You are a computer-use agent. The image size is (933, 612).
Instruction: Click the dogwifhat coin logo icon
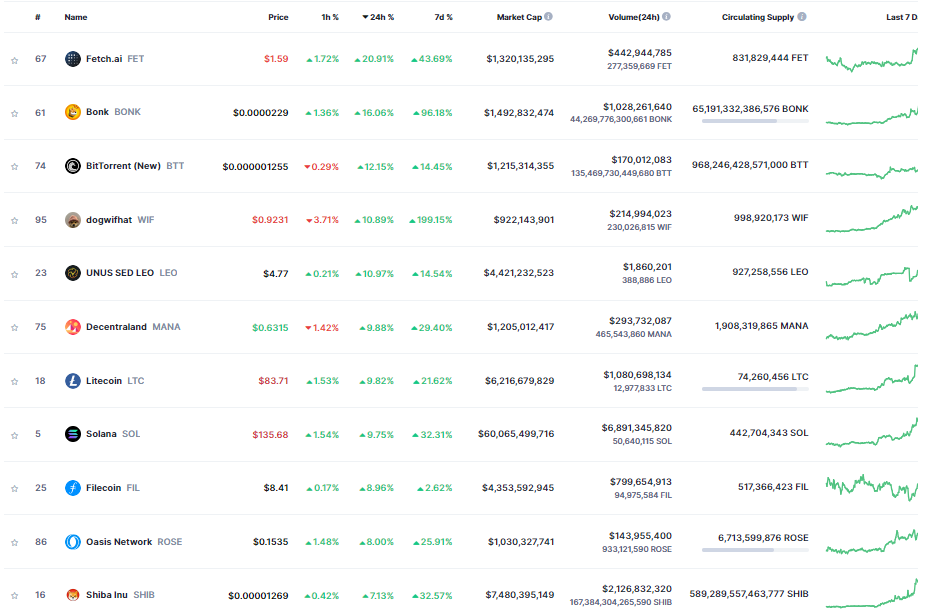pos(73,220)
